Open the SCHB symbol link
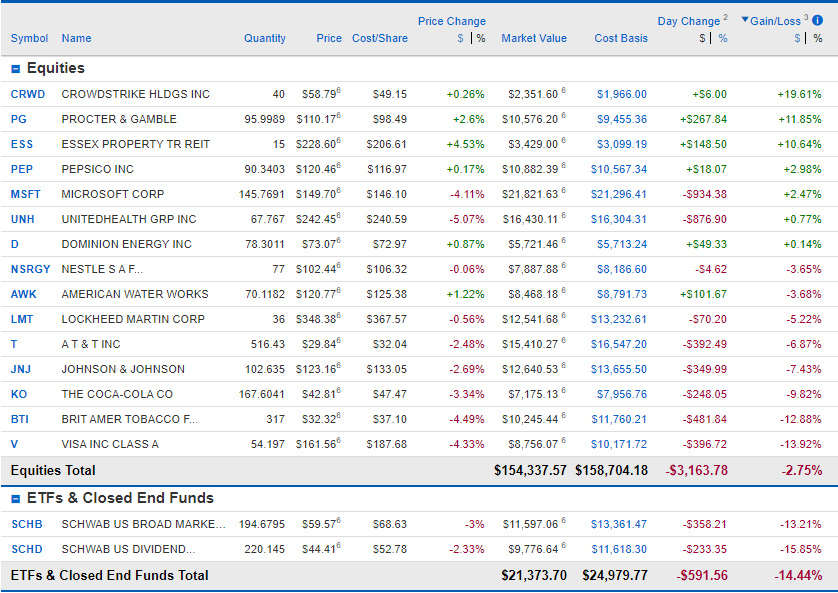The width and height of the screenshot is (838, 593). (x=27, y=525)
